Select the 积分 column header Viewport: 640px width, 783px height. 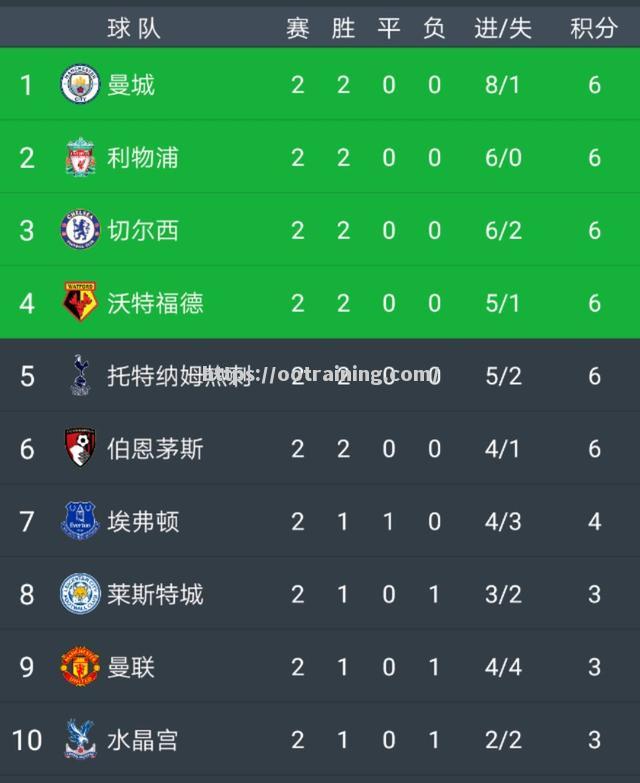(x=594, y=28)
